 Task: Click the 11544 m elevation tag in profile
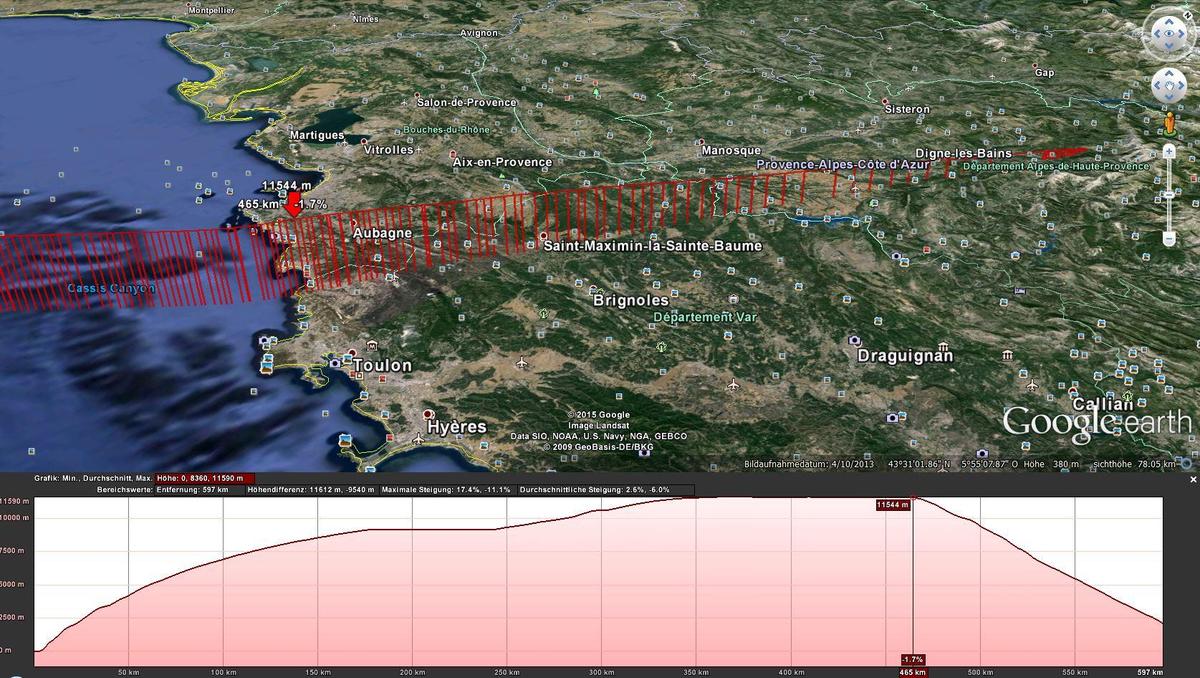point(892,506)
